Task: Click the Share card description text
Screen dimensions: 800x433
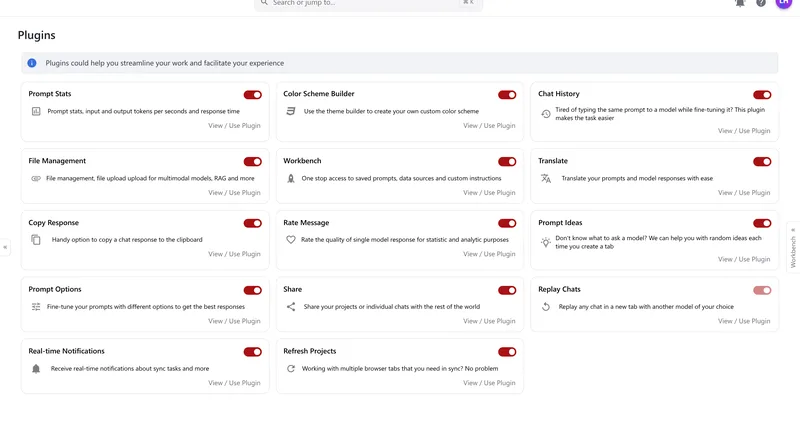Action: tap(392, 307)
